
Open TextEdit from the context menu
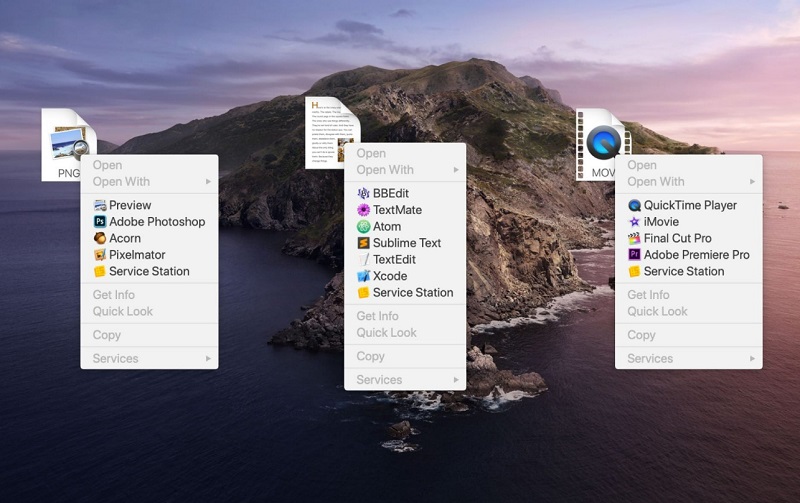(x=396, y=259)
